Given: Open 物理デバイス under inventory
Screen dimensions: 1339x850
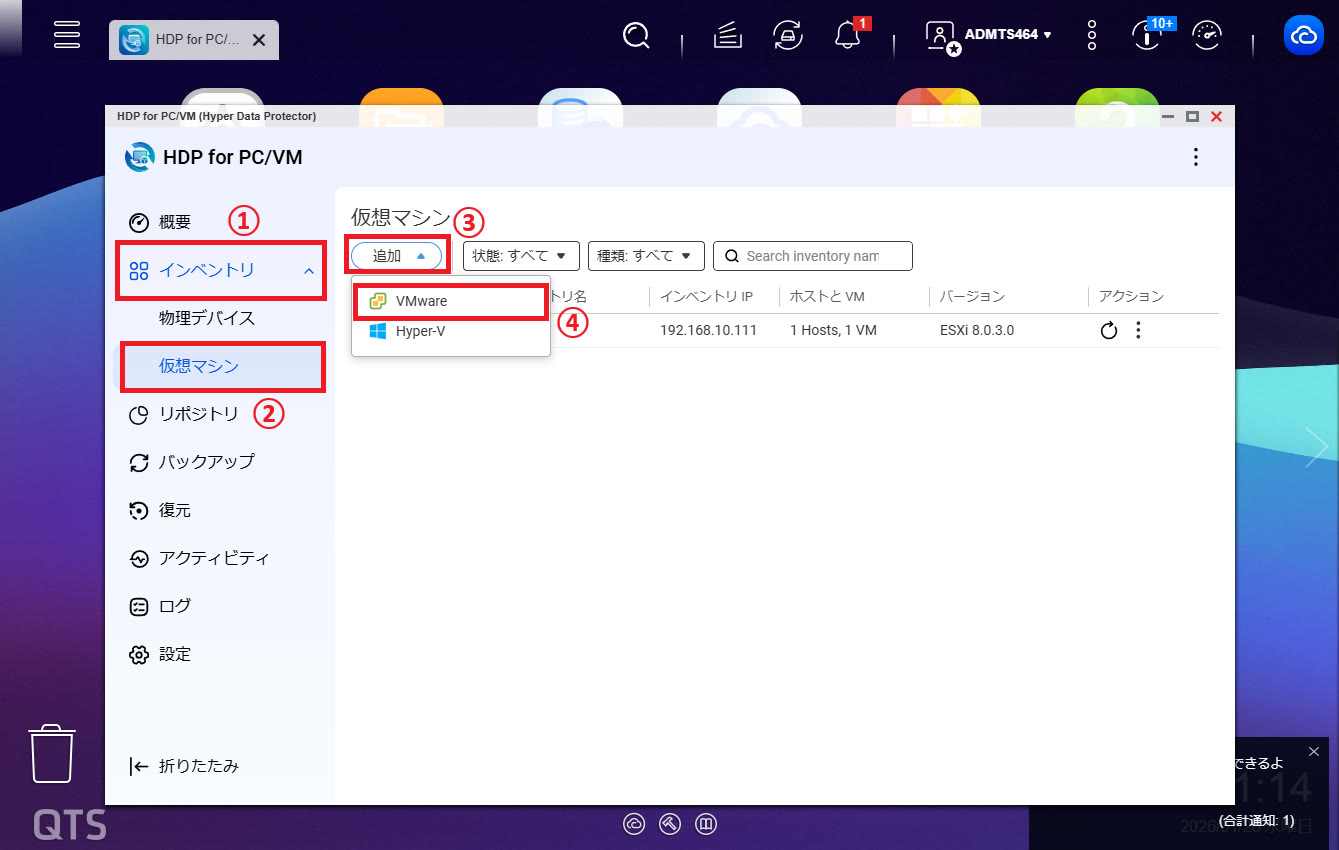Looking at the screenshot, I should coord(207,318).
